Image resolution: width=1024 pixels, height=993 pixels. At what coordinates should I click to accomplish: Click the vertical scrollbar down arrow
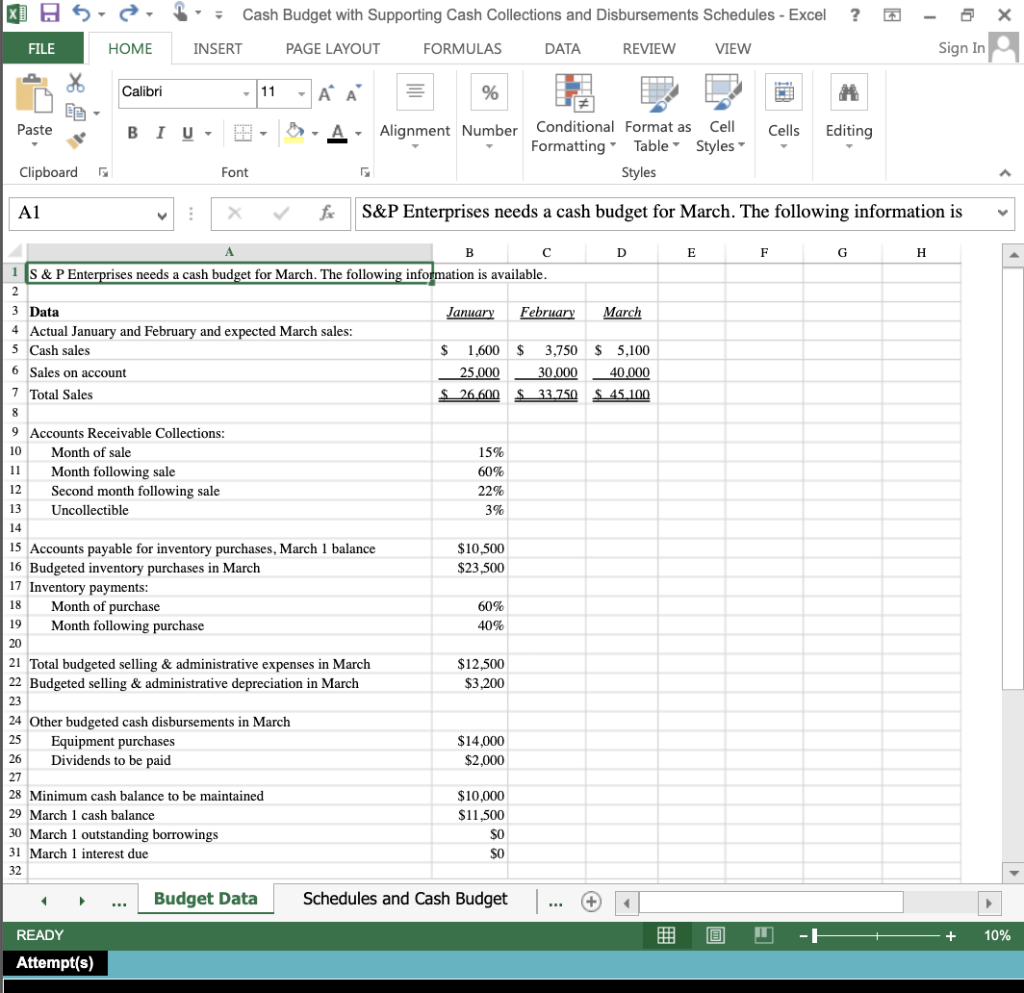coord(1014,873)
